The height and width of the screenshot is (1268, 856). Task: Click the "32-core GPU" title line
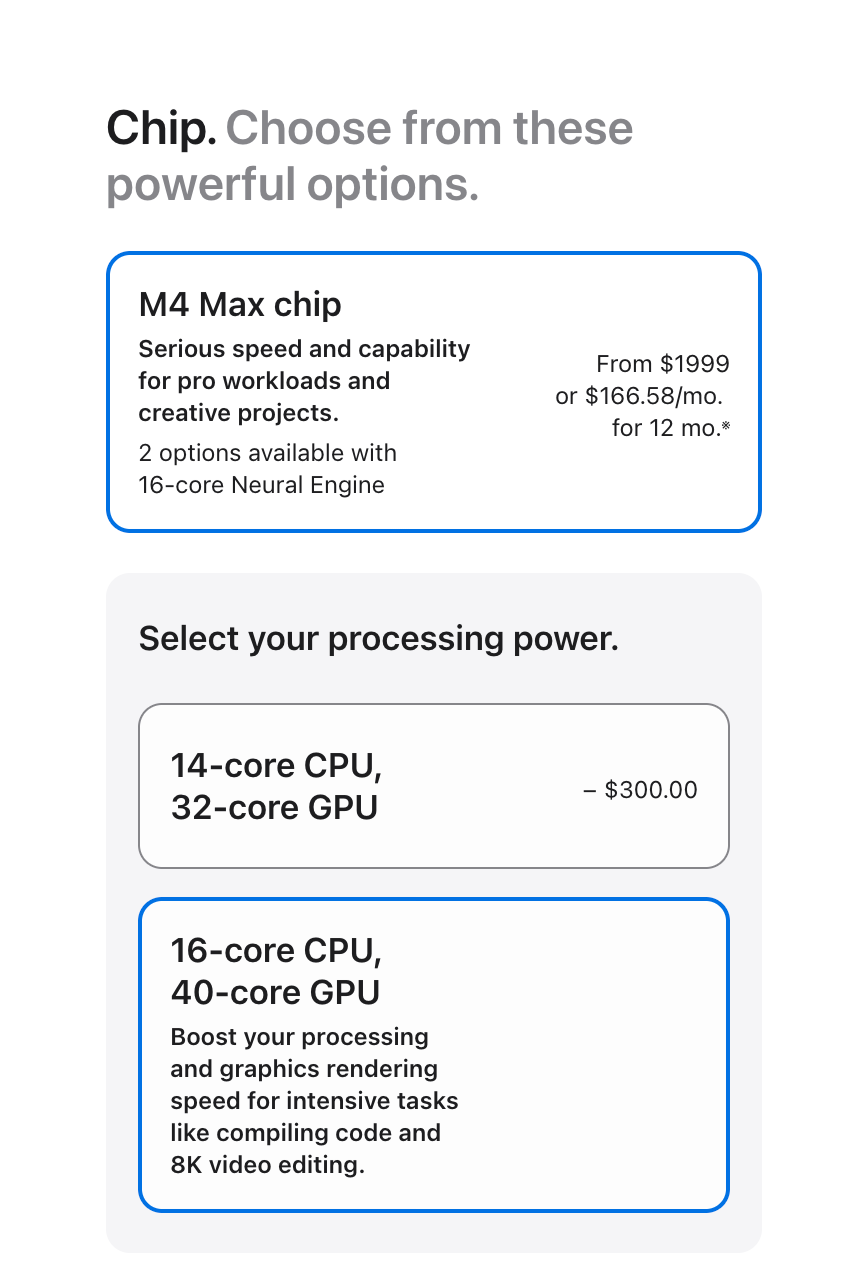[275, 808]
